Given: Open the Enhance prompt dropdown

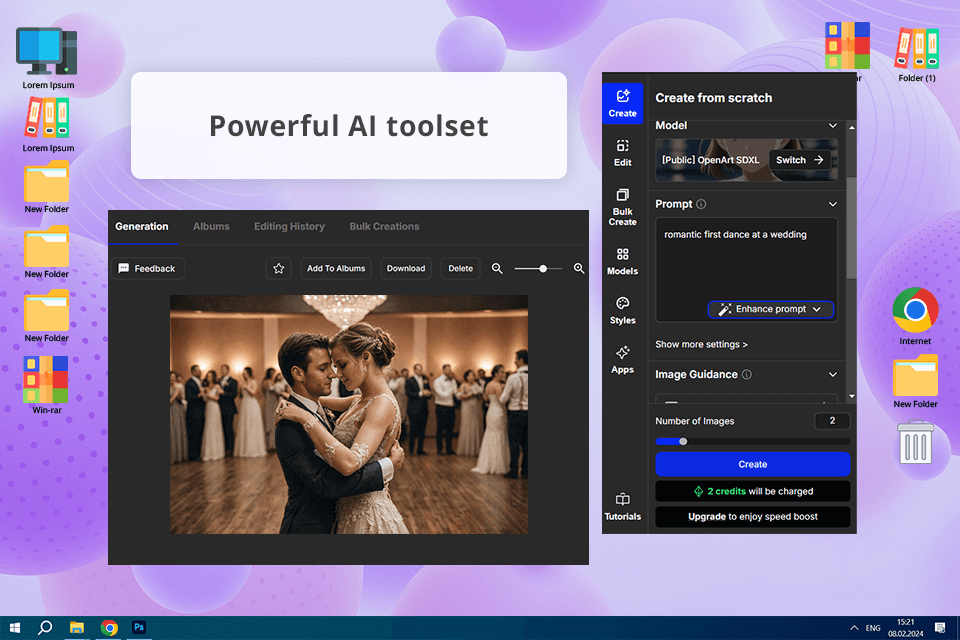Looking at the screenshot, I should click(x=770, y=309).
